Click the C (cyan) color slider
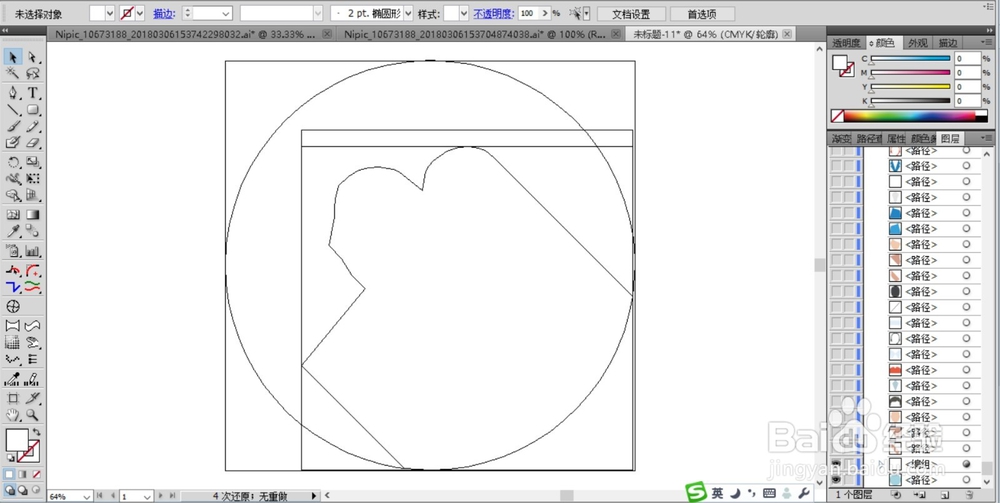The height and width of the screenshot is (503, 1000). coord(910,59)
